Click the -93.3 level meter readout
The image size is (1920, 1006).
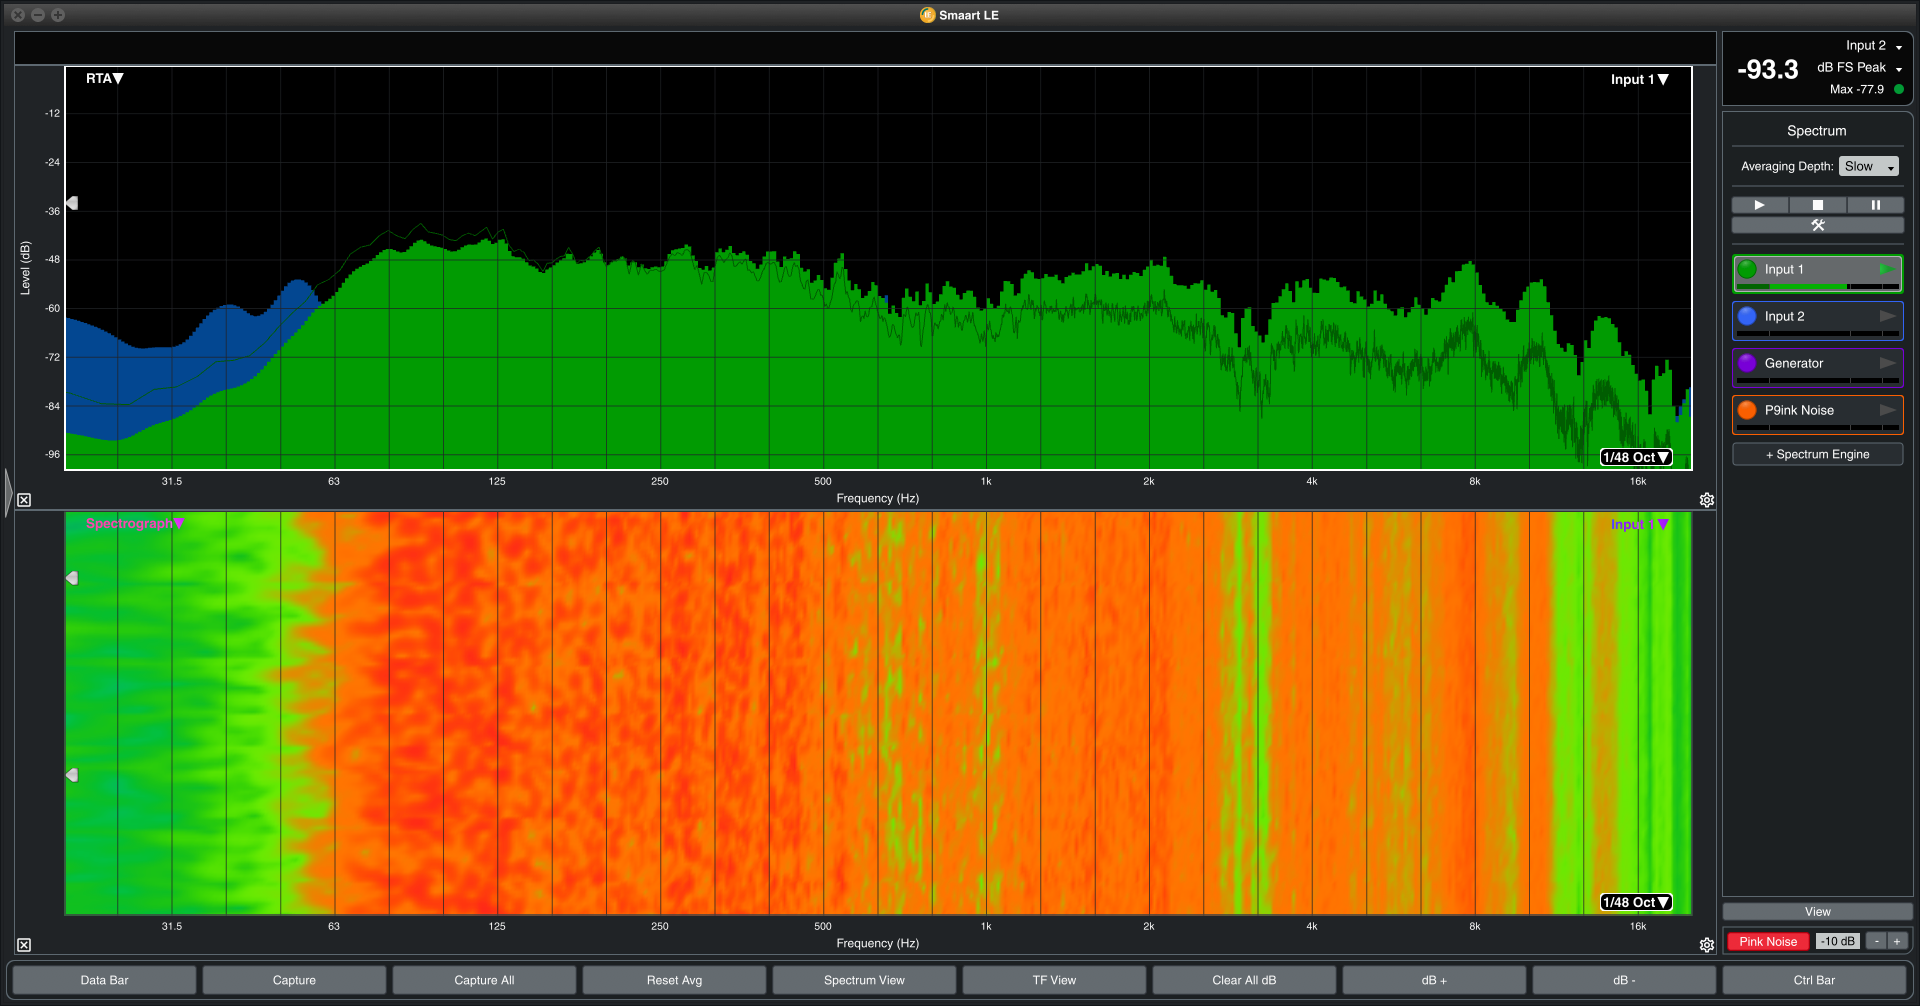[1767, 70]
